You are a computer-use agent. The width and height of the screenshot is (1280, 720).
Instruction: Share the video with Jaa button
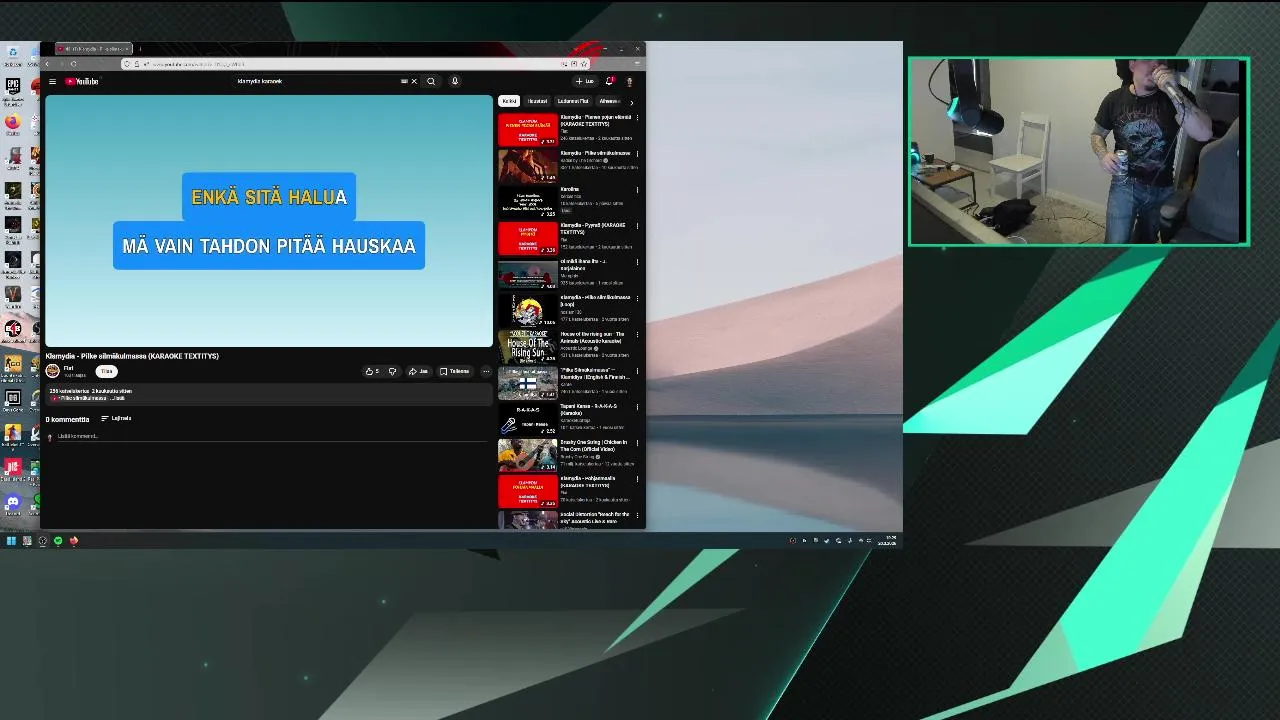[x=418, y=371]
